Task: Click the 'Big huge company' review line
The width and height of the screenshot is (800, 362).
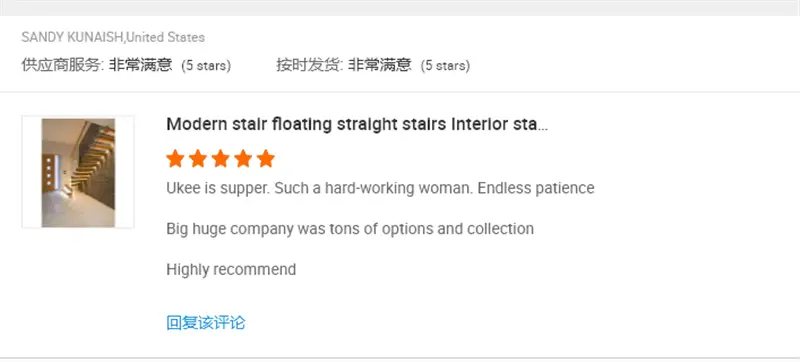Action: 350,228
